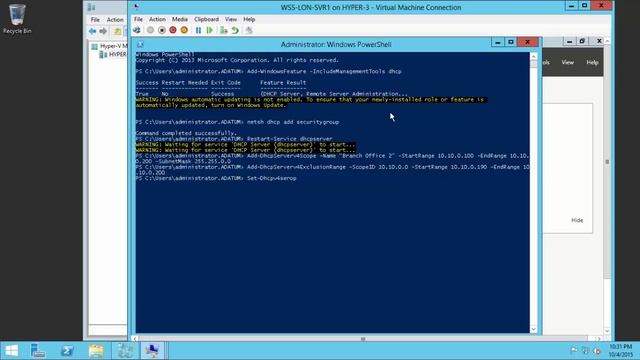
Task: Click the Set-DhcpServer command prompt line
Action: click(x=216, y=178)
